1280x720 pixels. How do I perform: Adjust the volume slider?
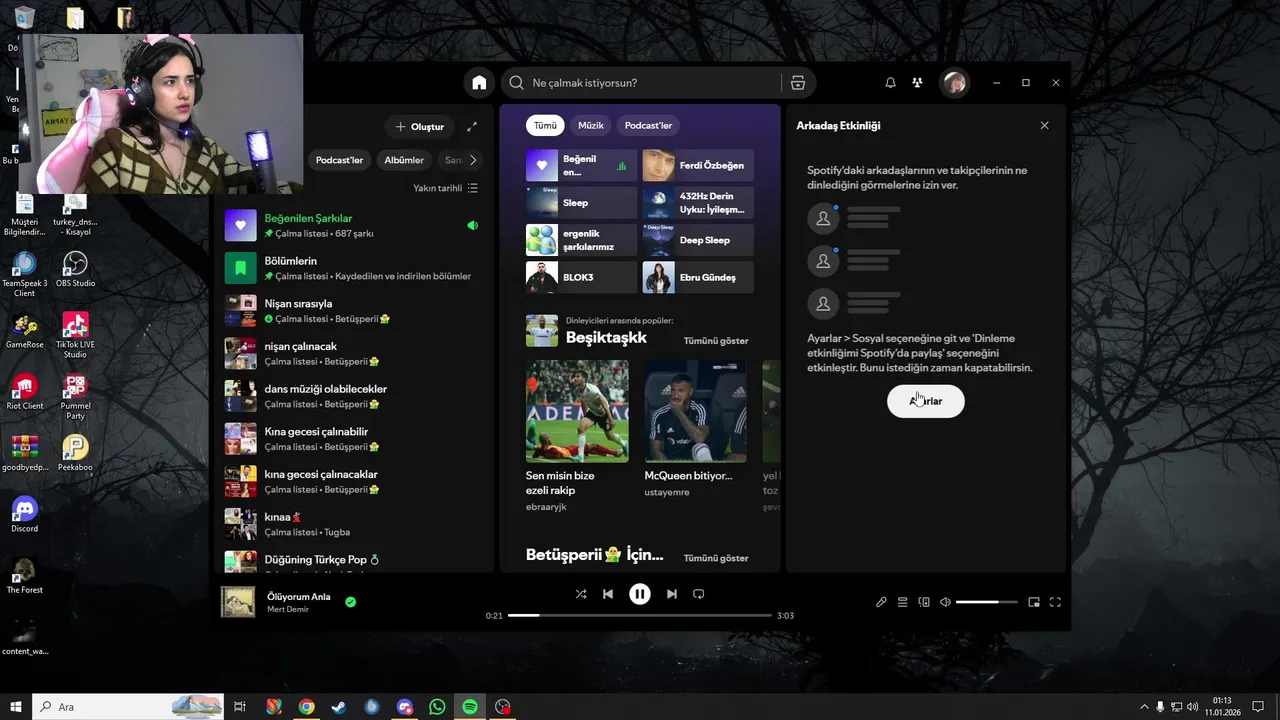pyautogui.click(x=986, y=602)
